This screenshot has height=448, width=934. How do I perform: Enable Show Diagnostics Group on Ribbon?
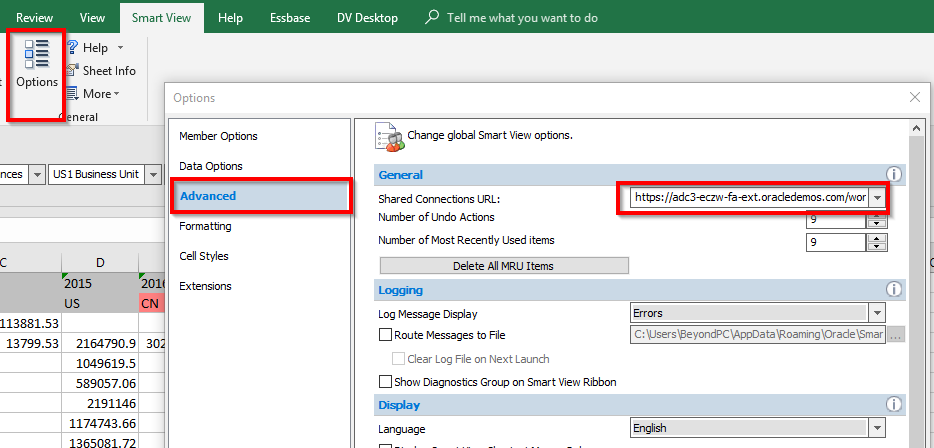(385, 382)
